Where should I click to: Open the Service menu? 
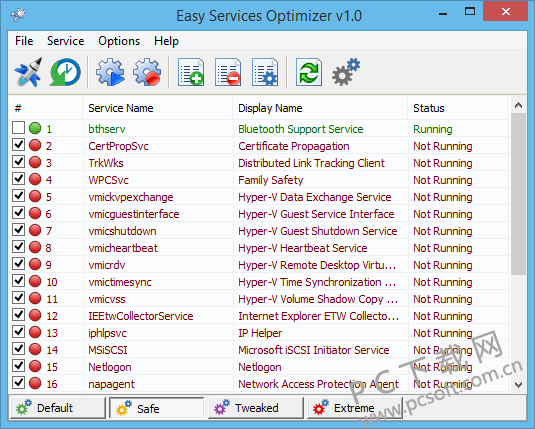point(66,41)
